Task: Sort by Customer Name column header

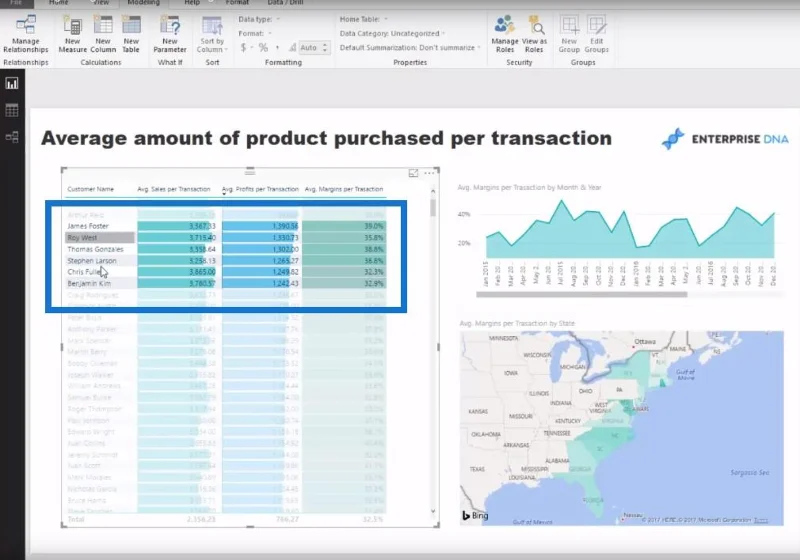Action: click(x=90, y=189)
